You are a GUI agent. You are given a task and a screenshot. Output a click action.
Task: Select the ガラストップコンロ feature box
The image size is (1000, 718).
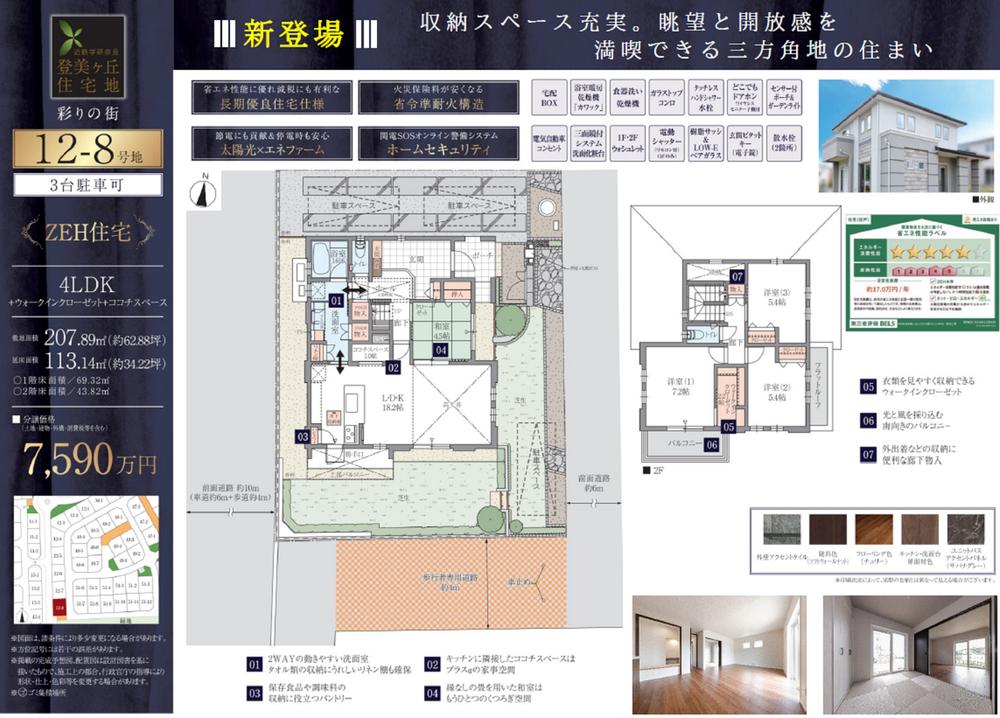666,98
